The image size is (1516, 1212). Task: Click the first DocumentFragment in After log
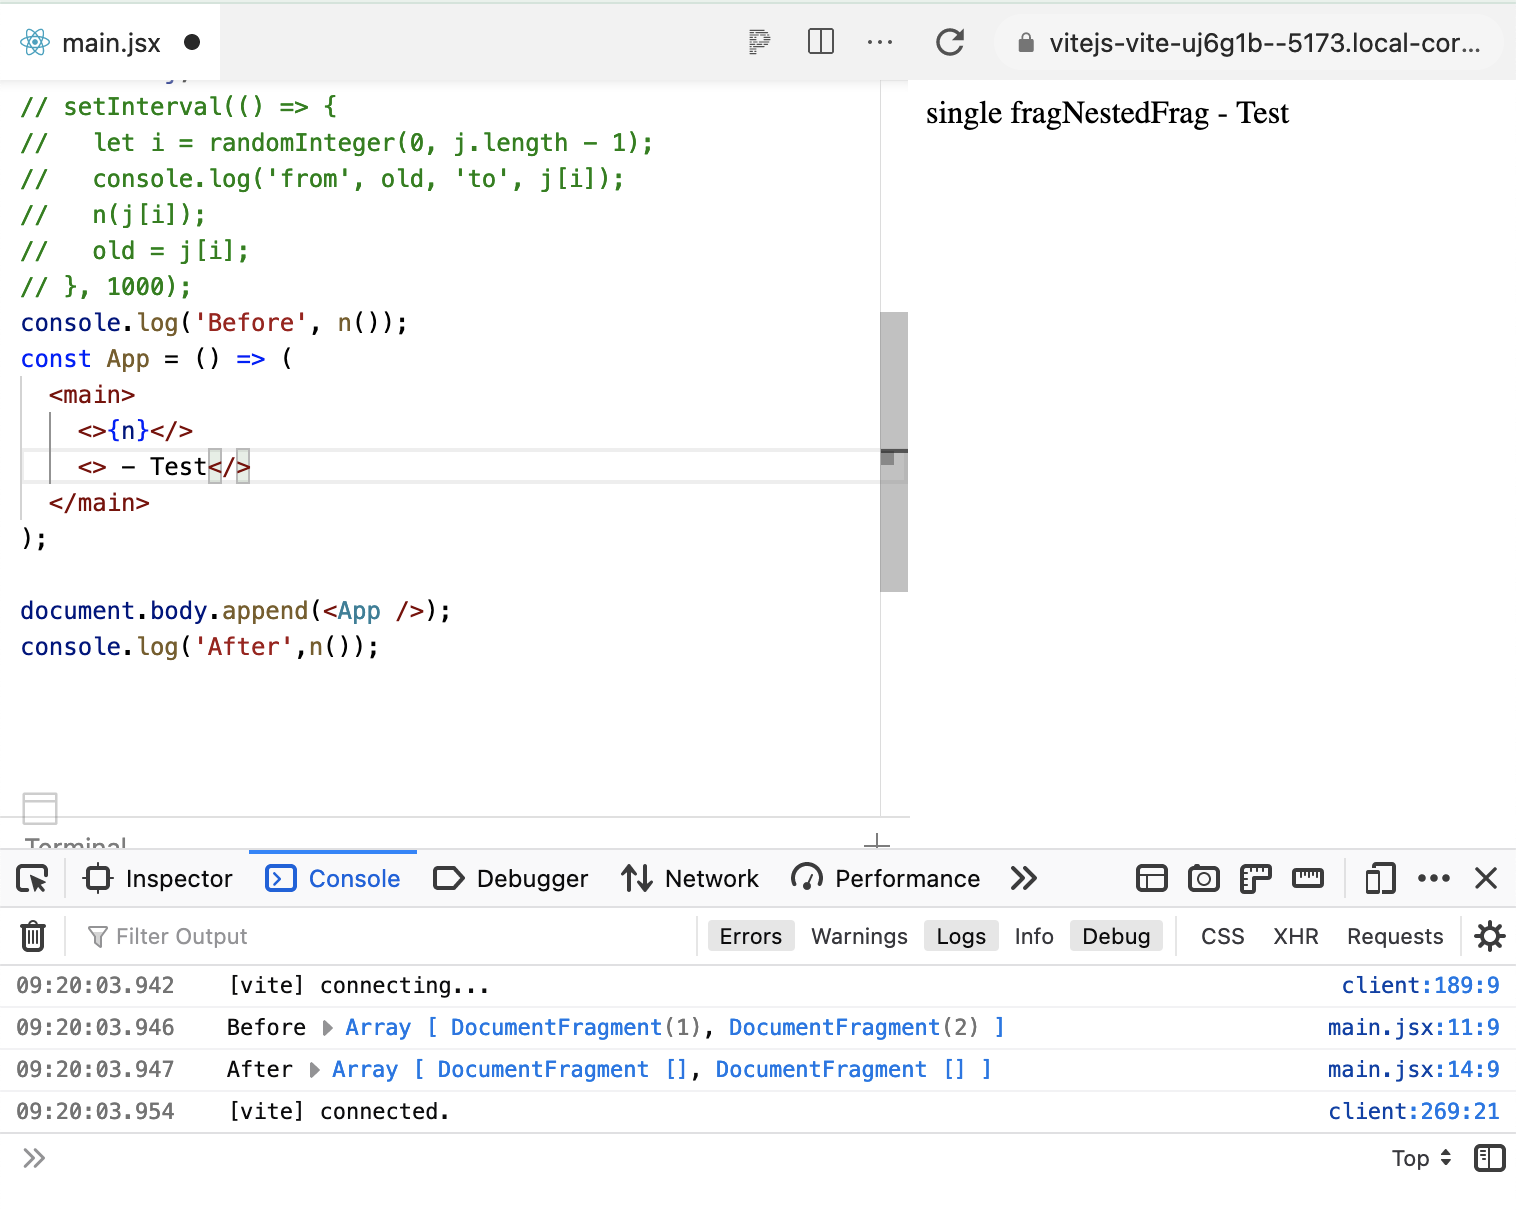tap(564, 1070)
